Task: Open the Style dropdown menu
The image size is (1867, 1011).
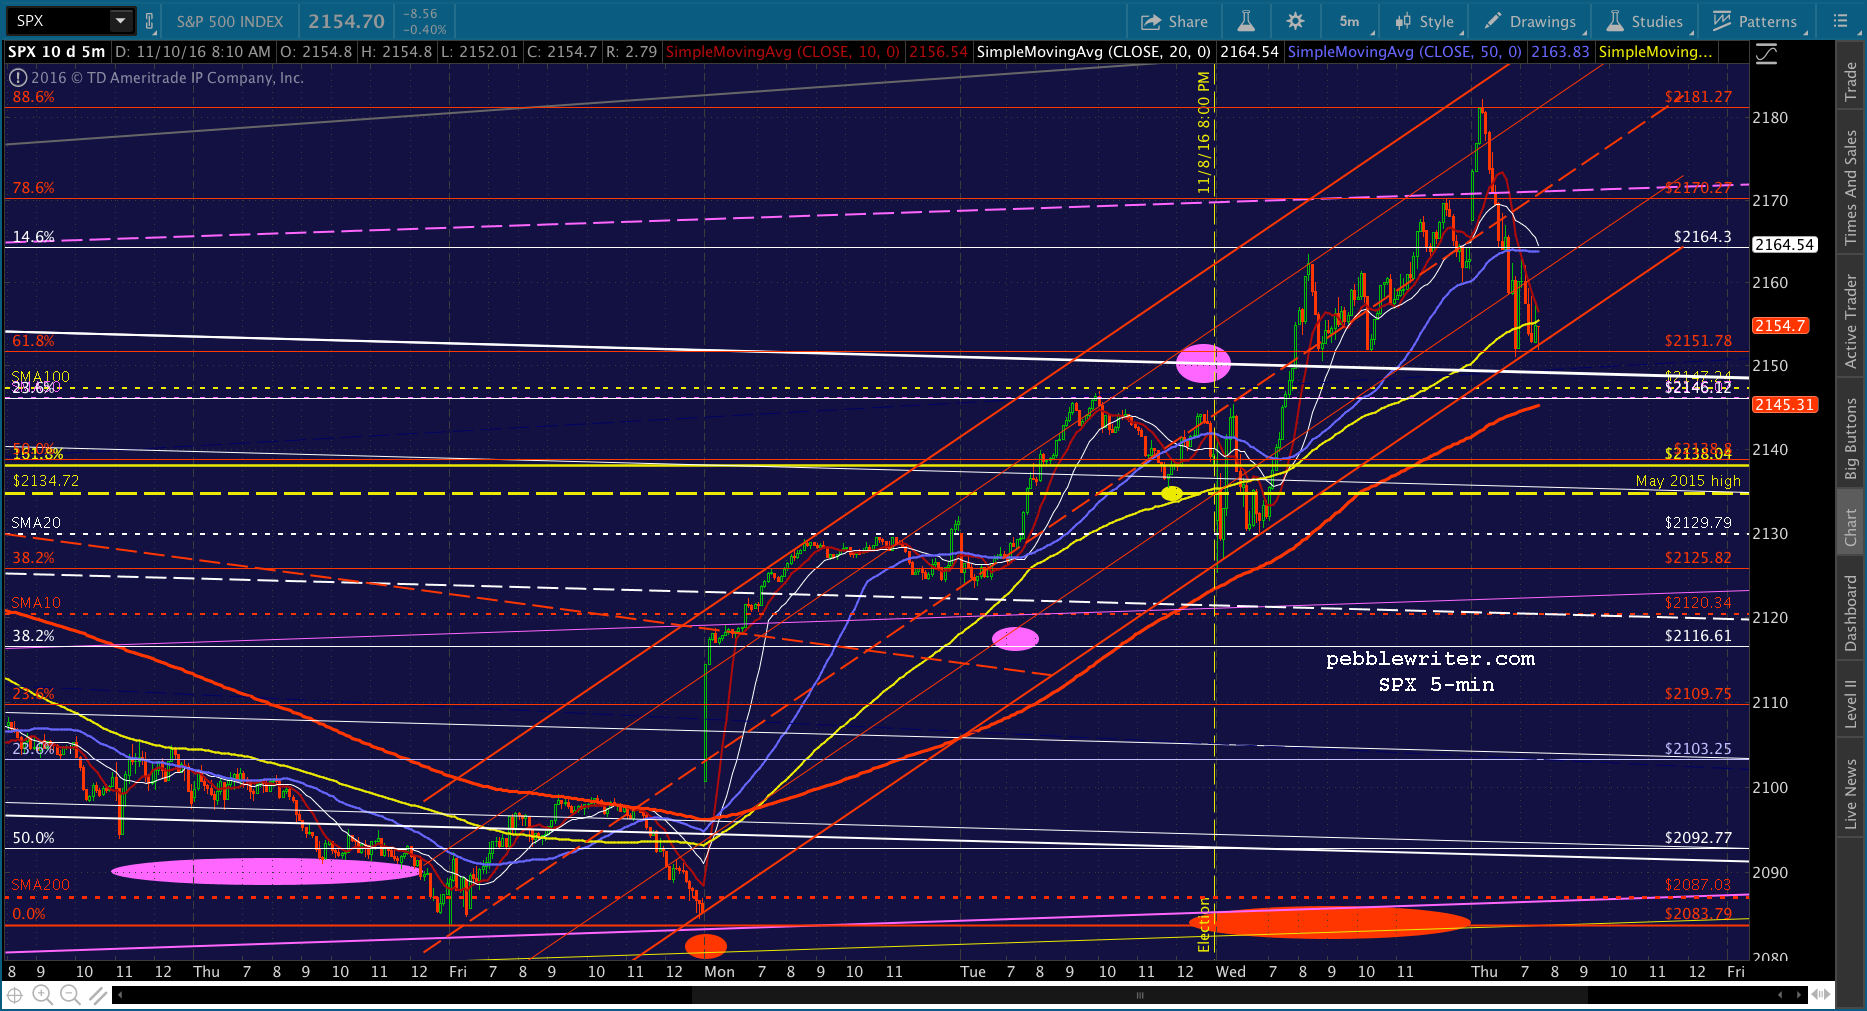Action: (1427, 21)
